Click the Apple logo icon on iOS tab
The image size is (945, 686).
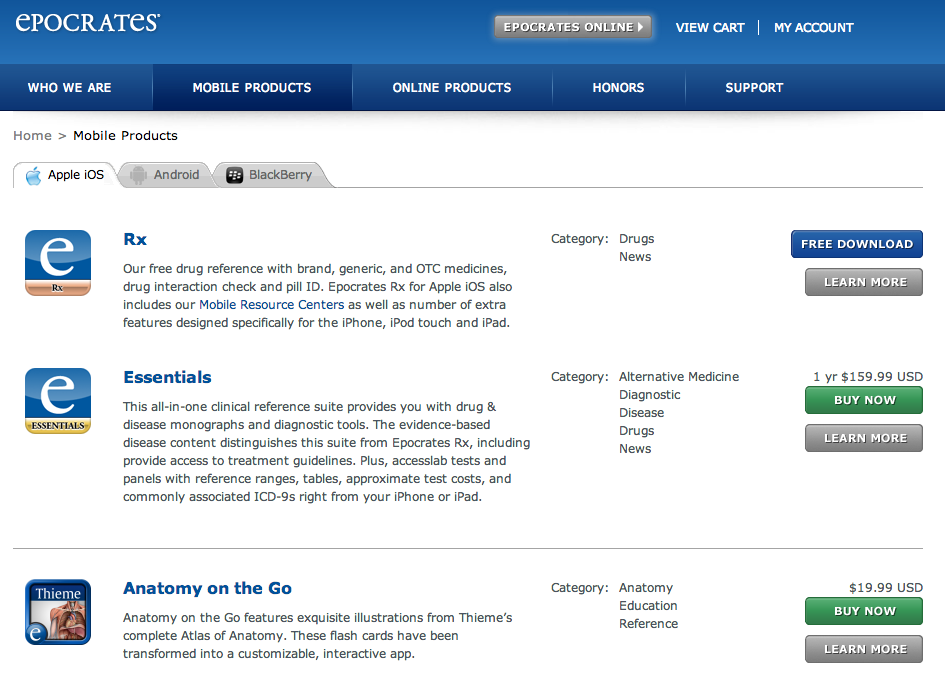(x=34, y=175)
